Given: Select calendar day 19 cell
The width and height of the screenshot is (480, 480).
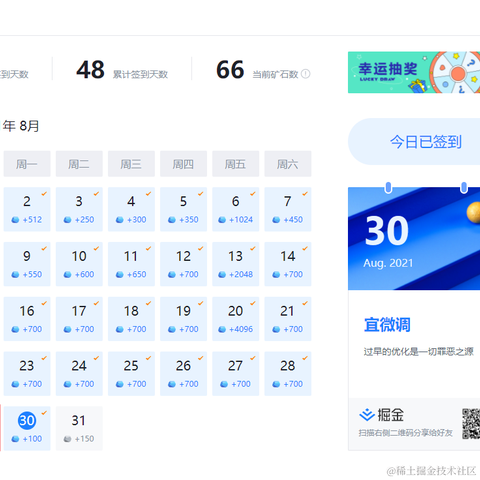Looking at the screenshot, I should (183, 319).
